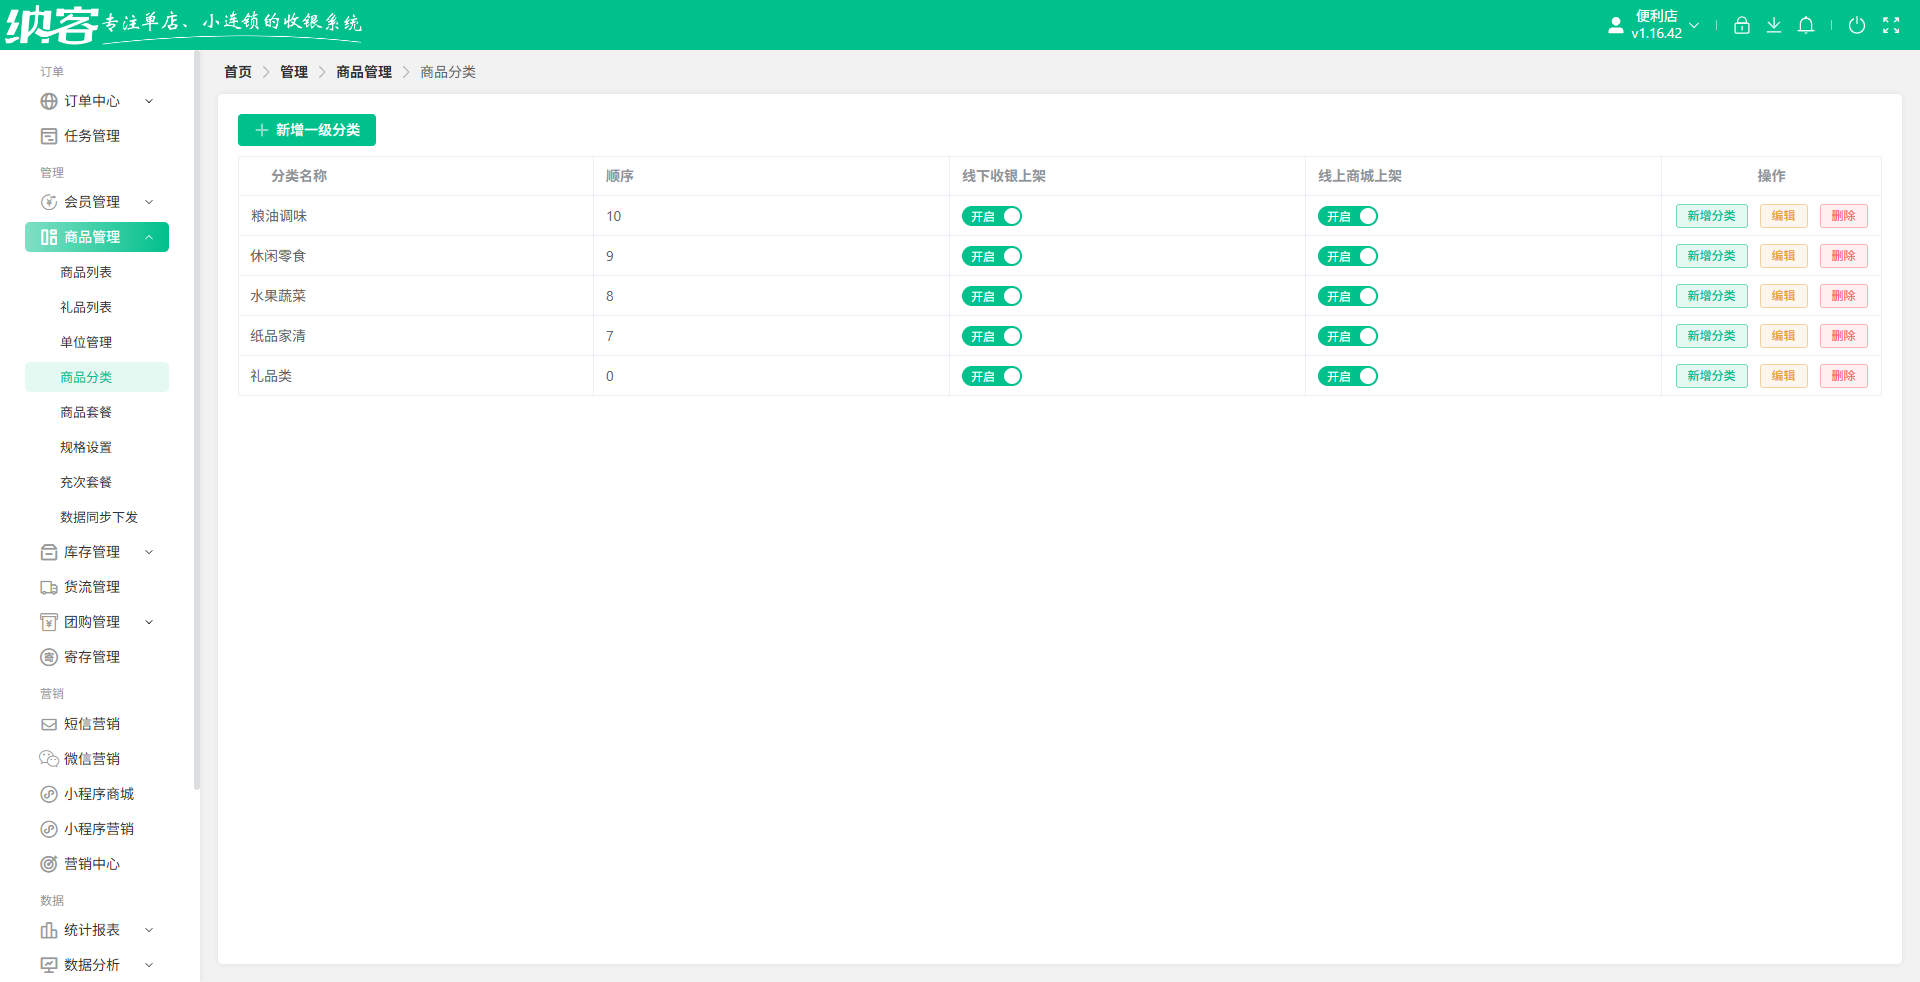
Task: Click the 微信营销 WeChat icon
Action: pyautogui.click(x=49, y=759)
